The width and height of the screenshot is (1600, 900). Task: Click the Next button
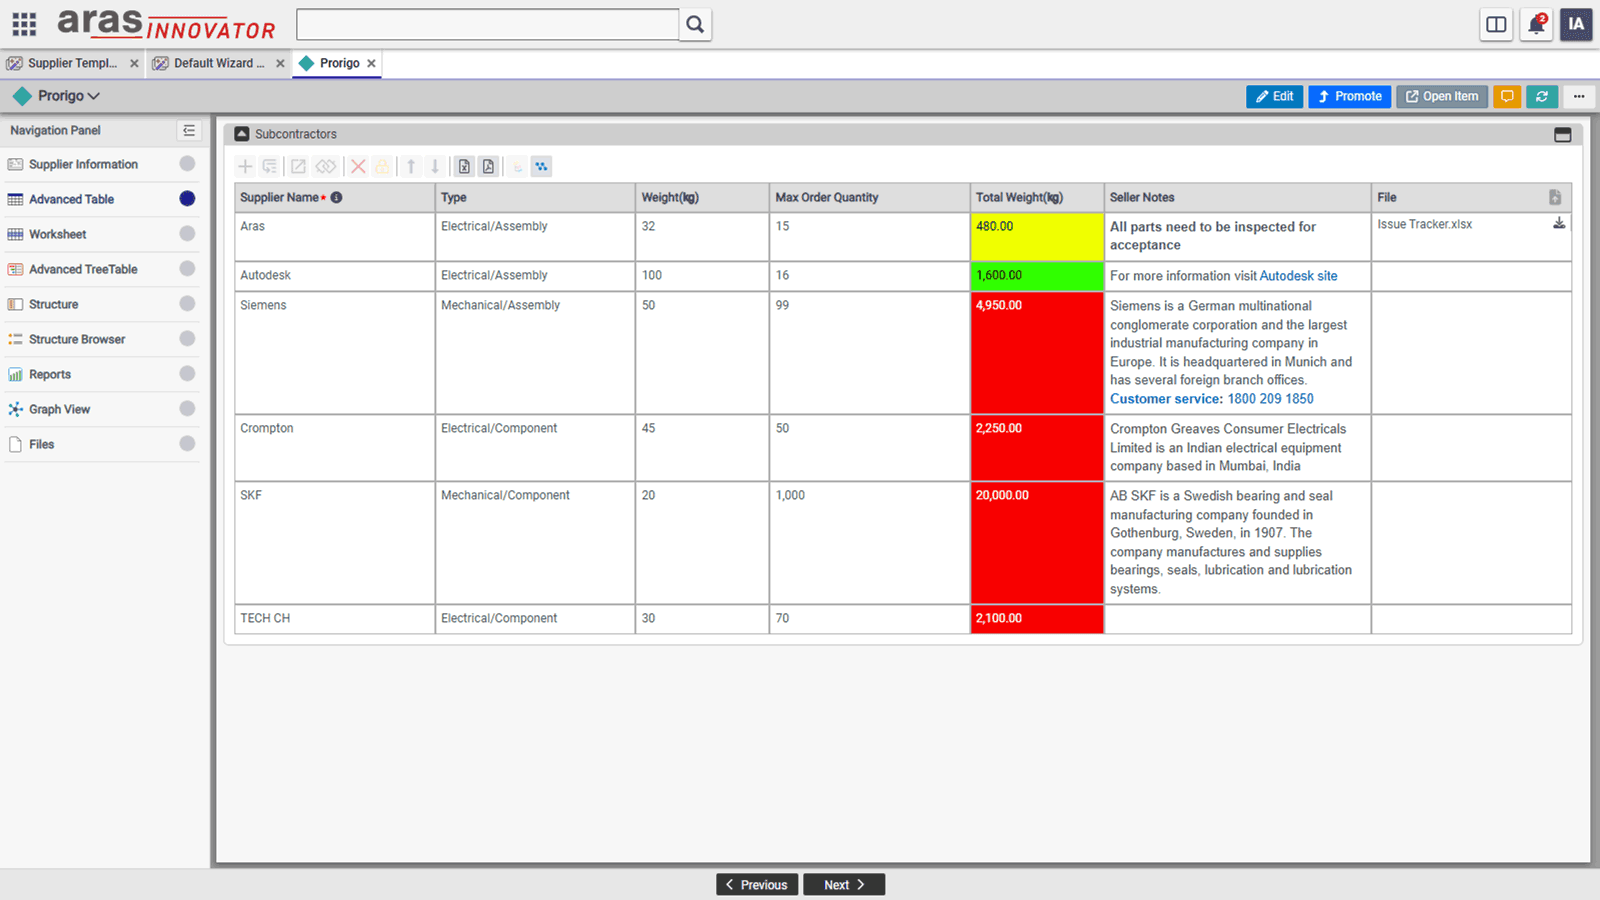click(x=844, y=885)
